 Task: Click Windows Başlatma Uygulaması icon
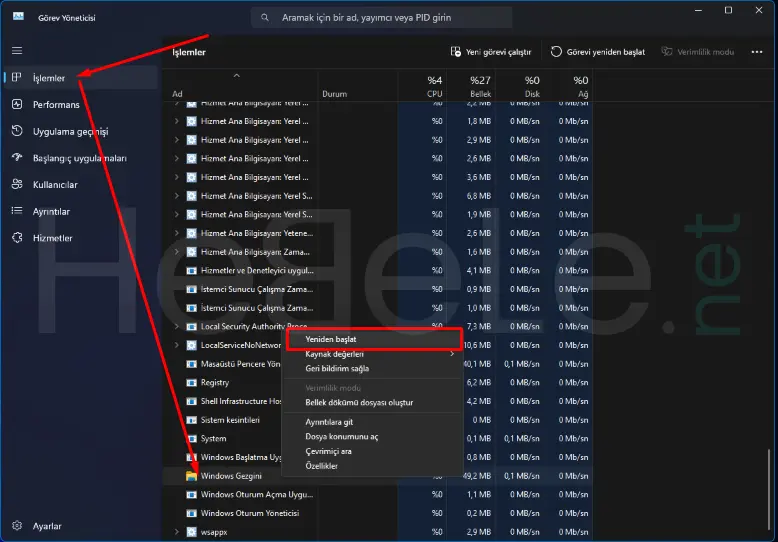coord(192,457)
